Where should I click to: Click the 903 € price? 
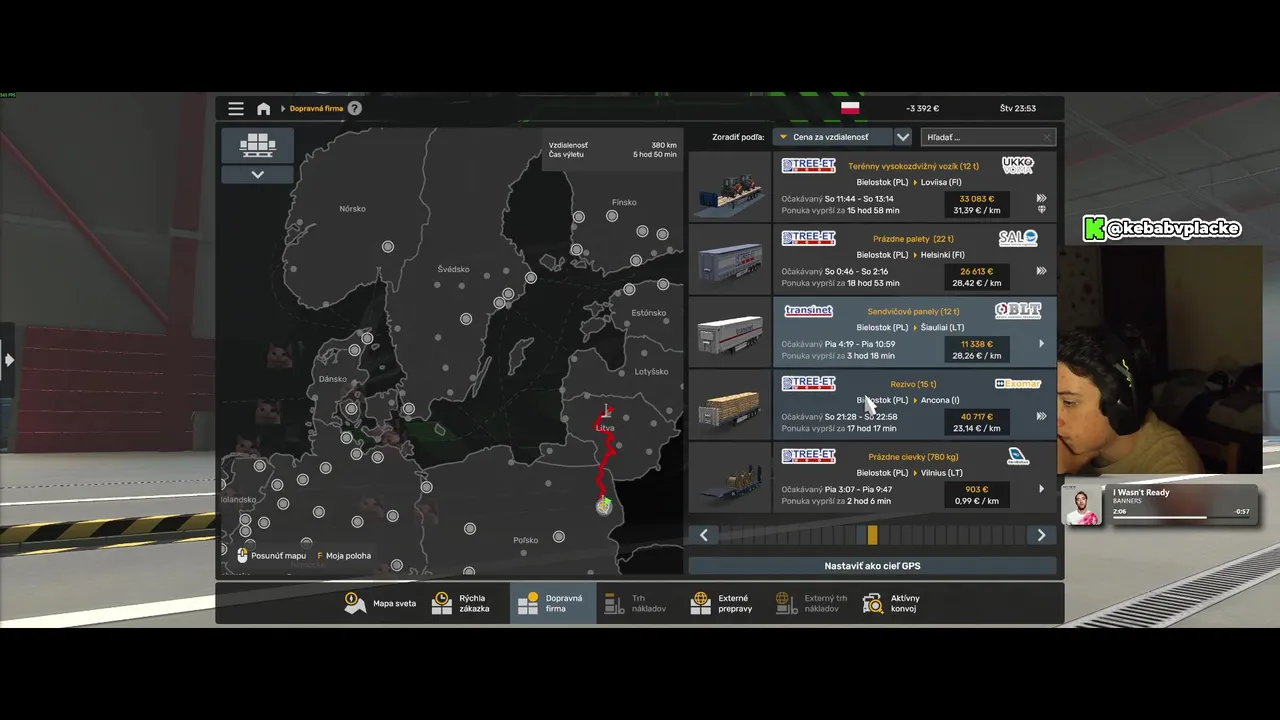[977, 489]
